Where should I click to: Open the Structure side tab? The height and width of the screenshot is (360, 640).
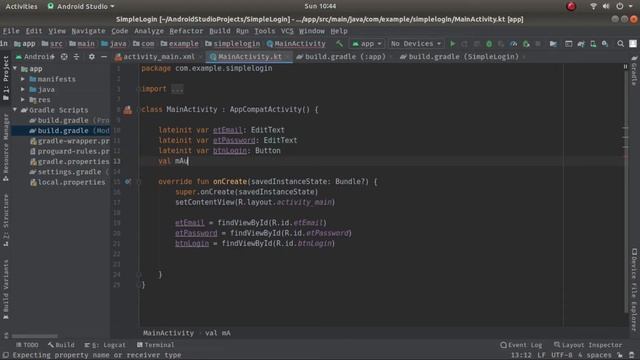[x=5, y=220]
